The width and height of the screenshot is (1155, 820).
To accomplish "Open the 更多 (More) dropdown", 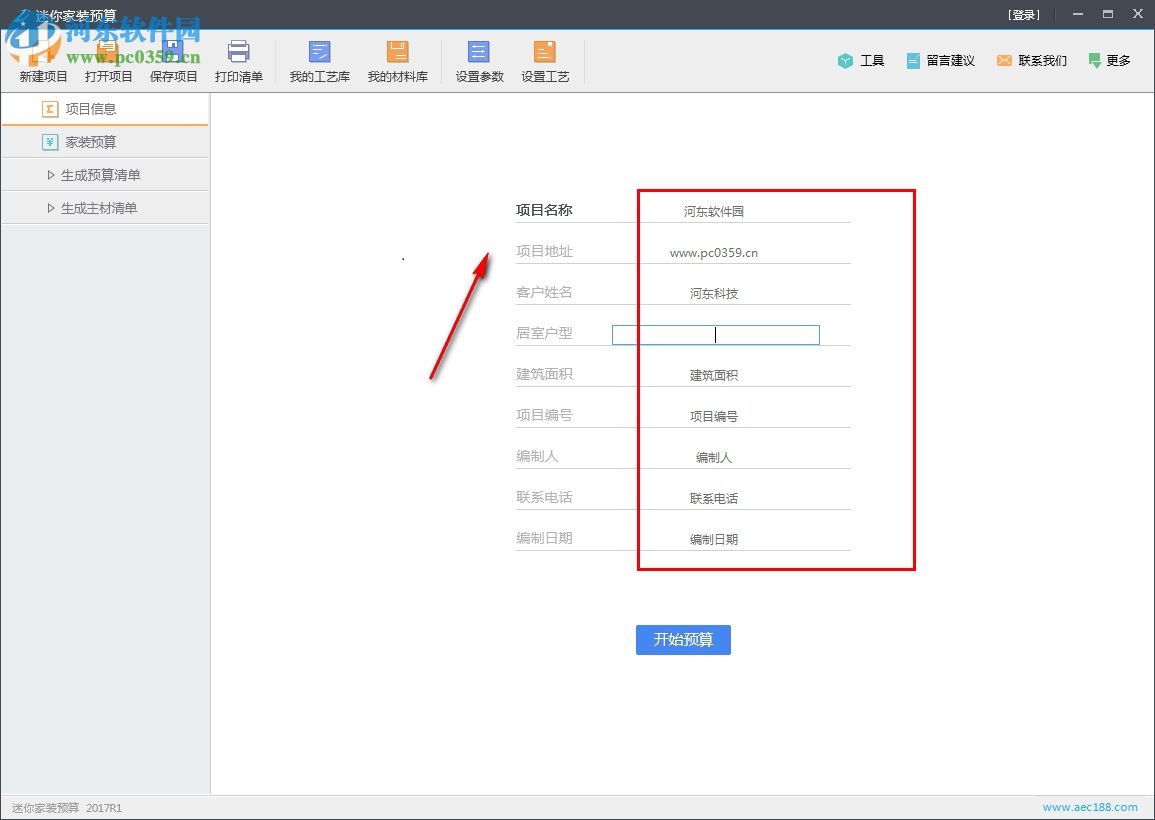I will (1110, 60).
